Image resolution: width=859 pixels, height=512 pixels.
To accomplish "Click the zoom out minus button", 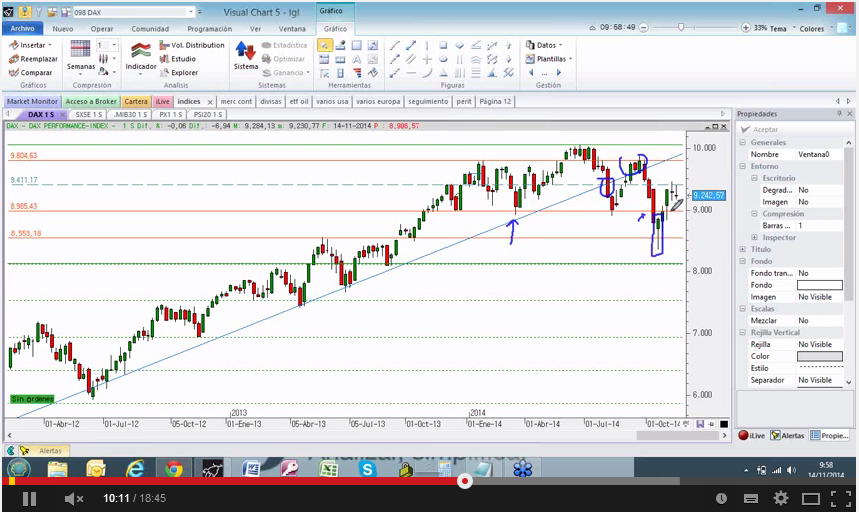I will click(644, 27).
